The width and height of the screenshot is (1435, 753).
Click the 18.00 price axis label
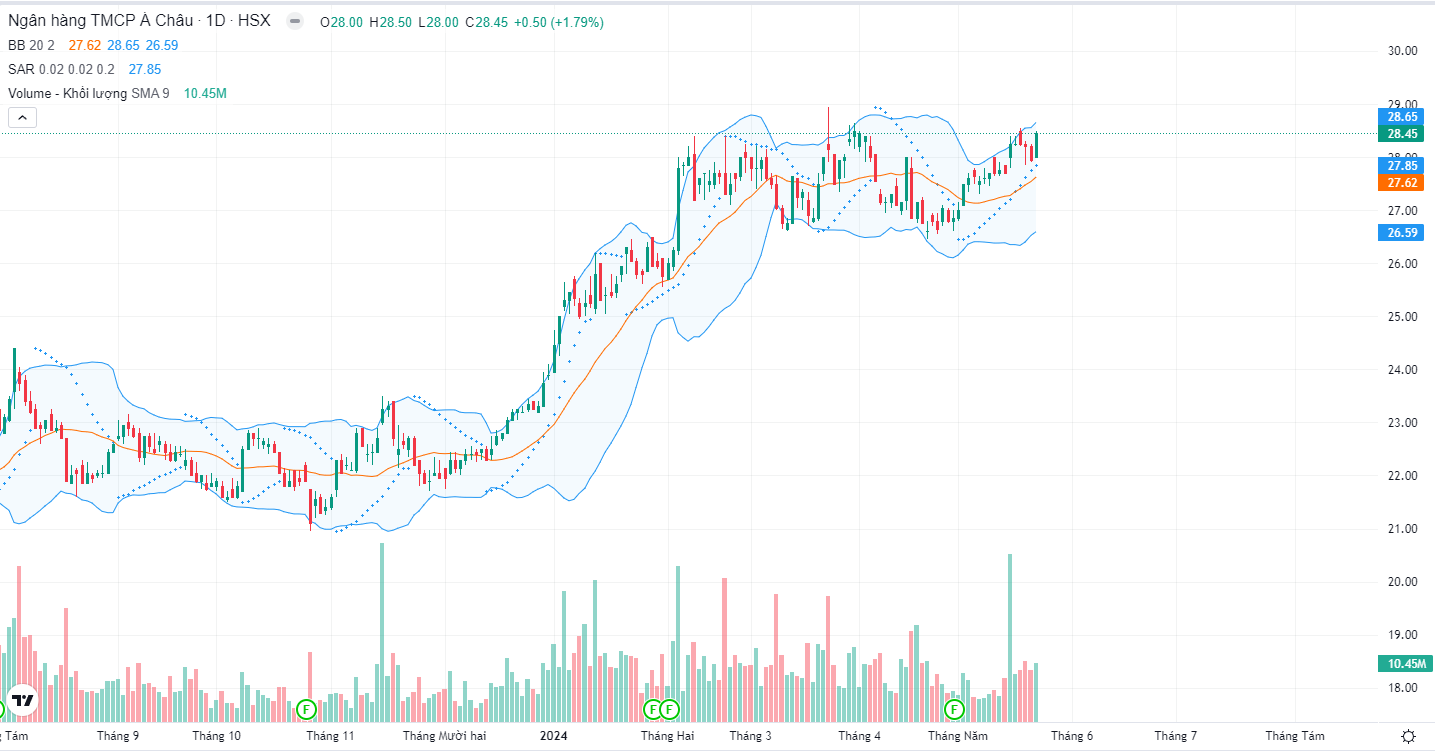1404,687
